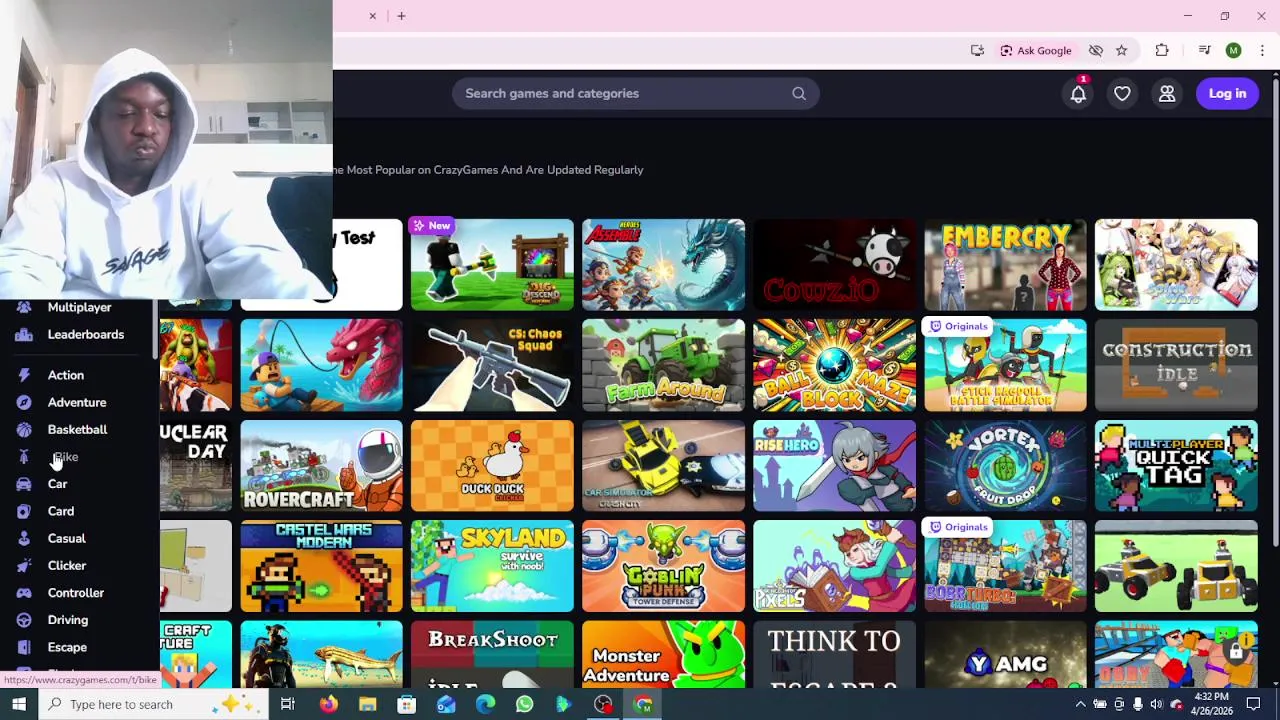Open the Chrome profile avatar M
Image resolution: width=1280 pixels, height=720 pixels.
point(1233,50)
